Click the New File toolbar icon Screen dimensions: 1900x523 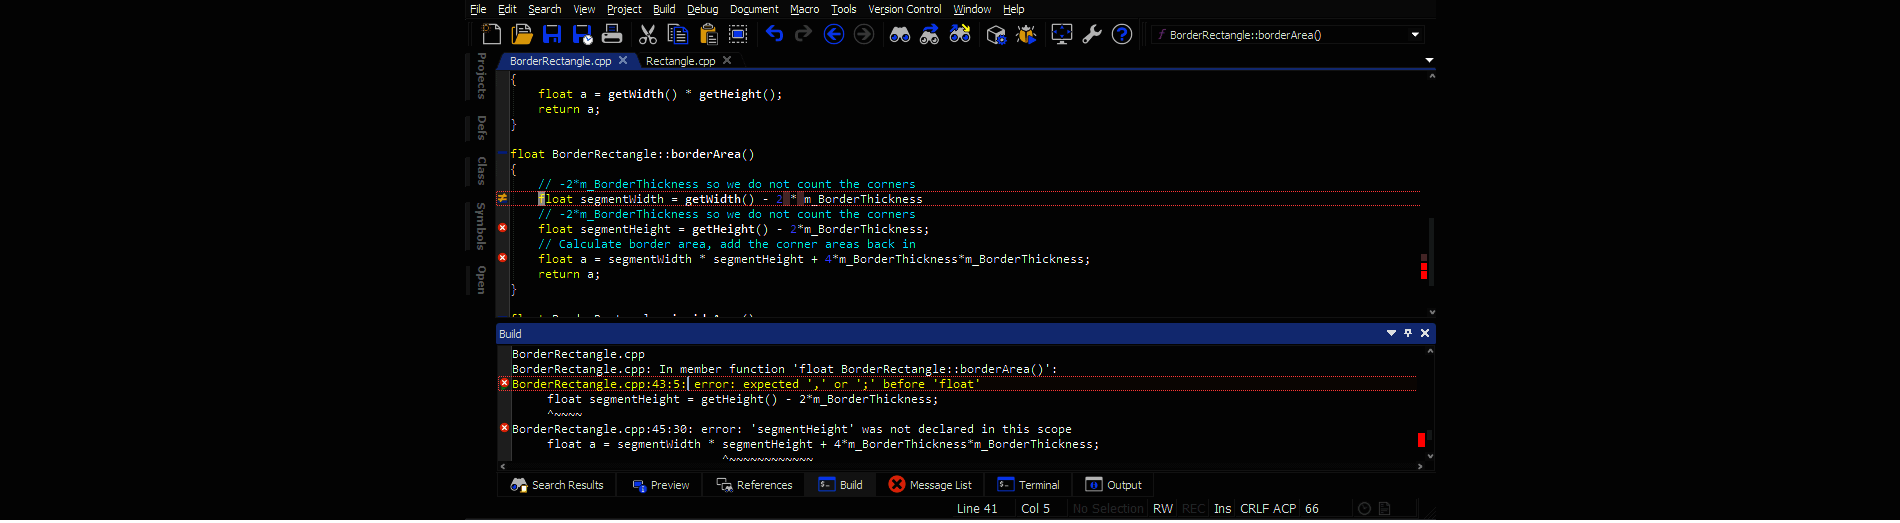492,35
